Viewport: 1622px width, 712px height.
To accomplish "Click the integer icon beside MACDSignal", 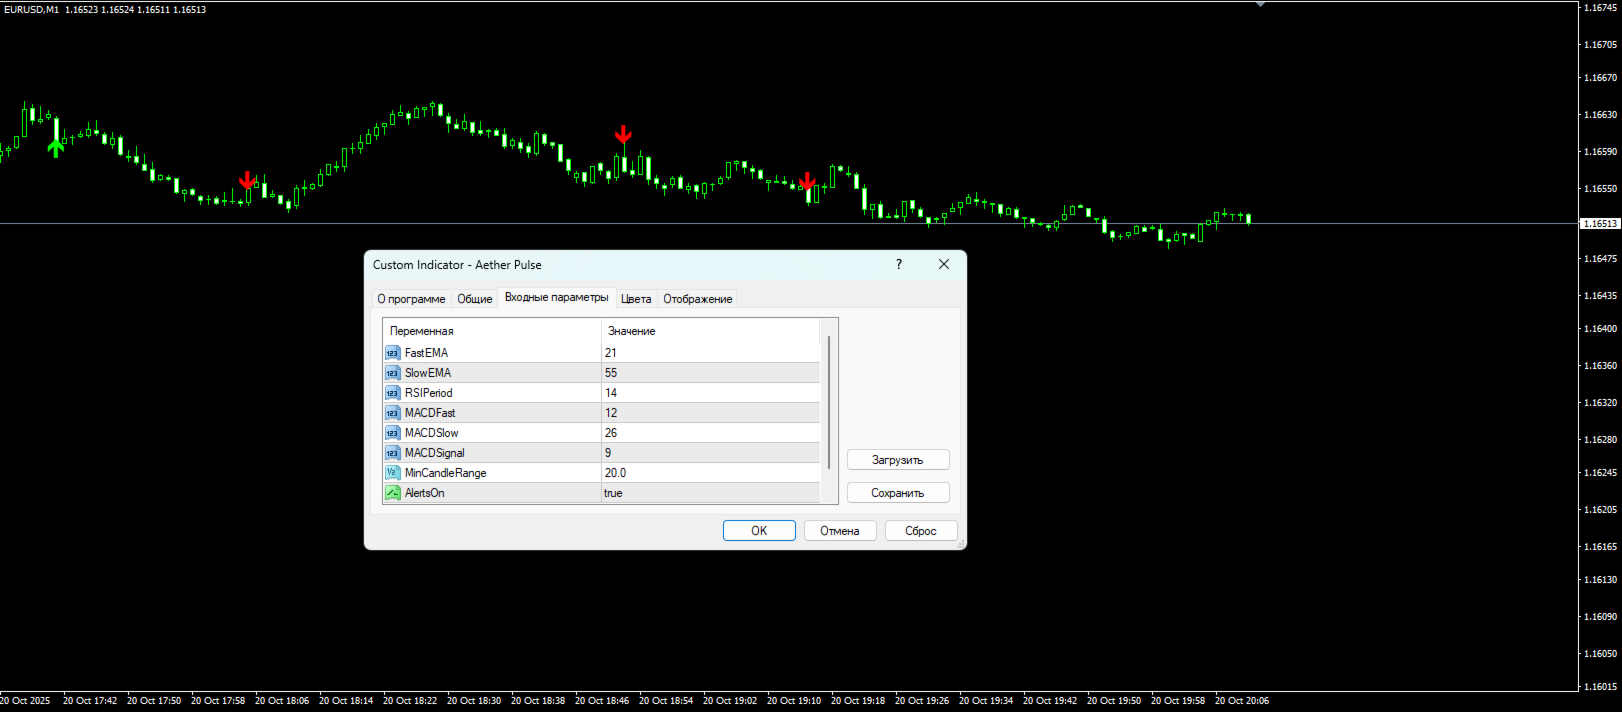I will coord(393,453).
